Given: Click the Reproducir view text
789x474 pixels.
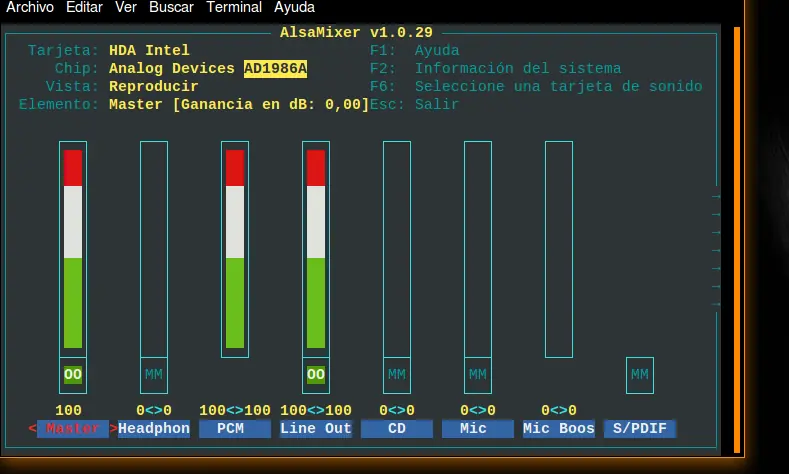Looking at the screenshot, I should (153, 87).
